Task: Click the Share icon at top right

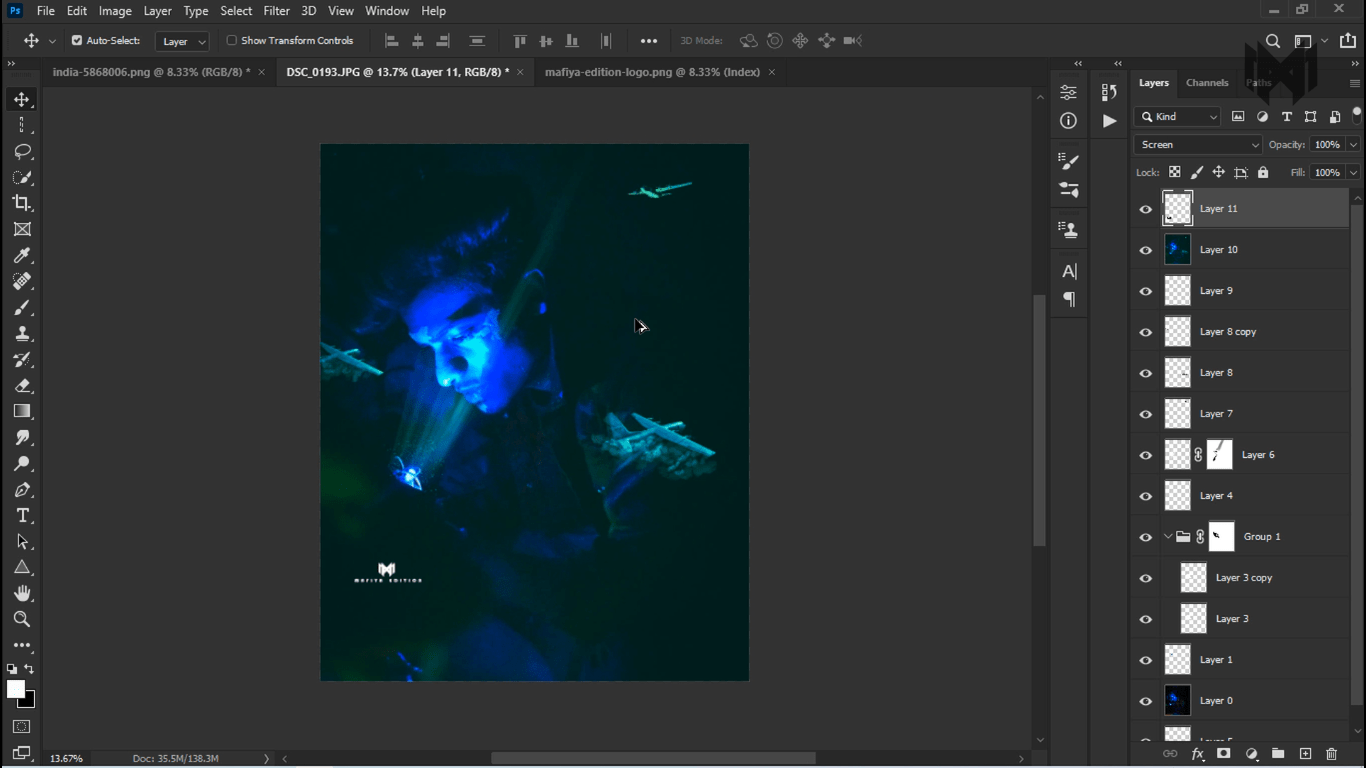Action: 1348,41
